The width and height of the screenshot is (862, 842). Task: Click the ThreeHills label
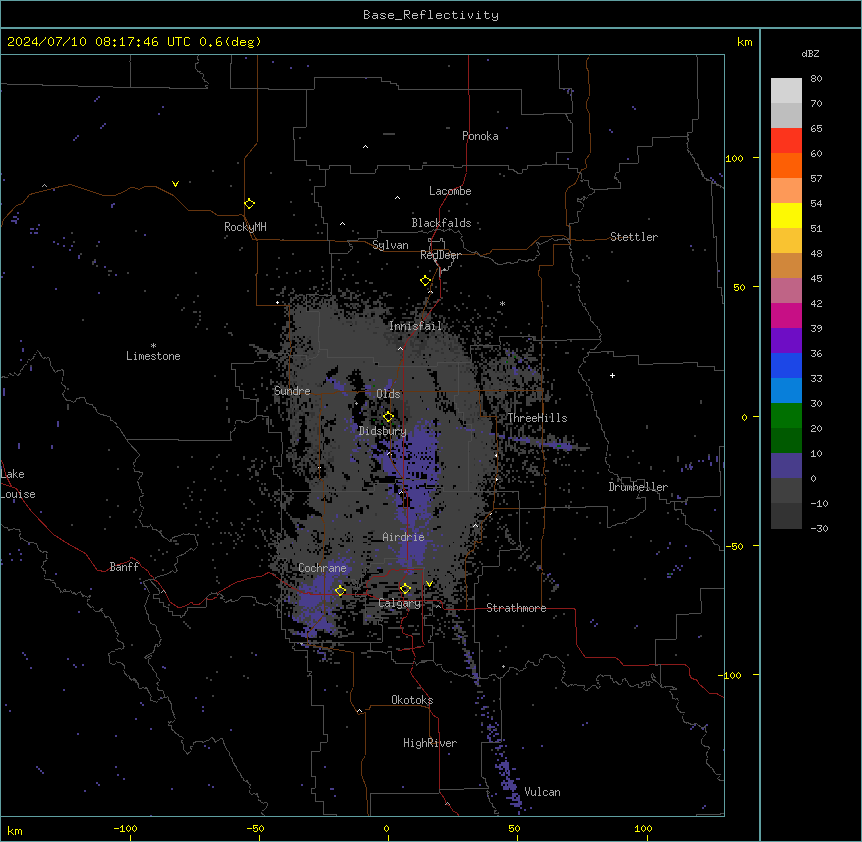tap(537, 418)
